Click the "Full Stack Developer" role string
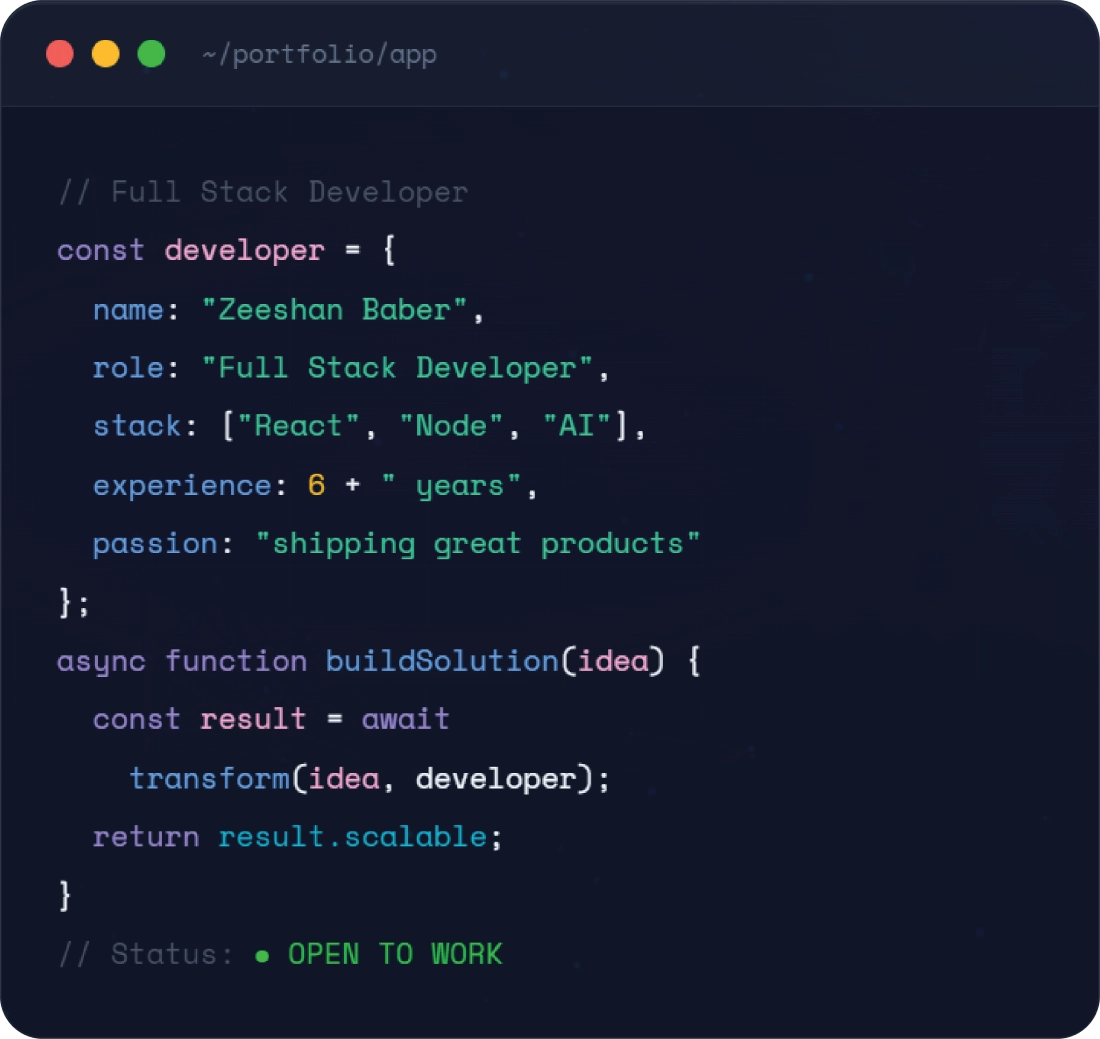This screenshot has width=1100, height=1039. coord(397,368)
